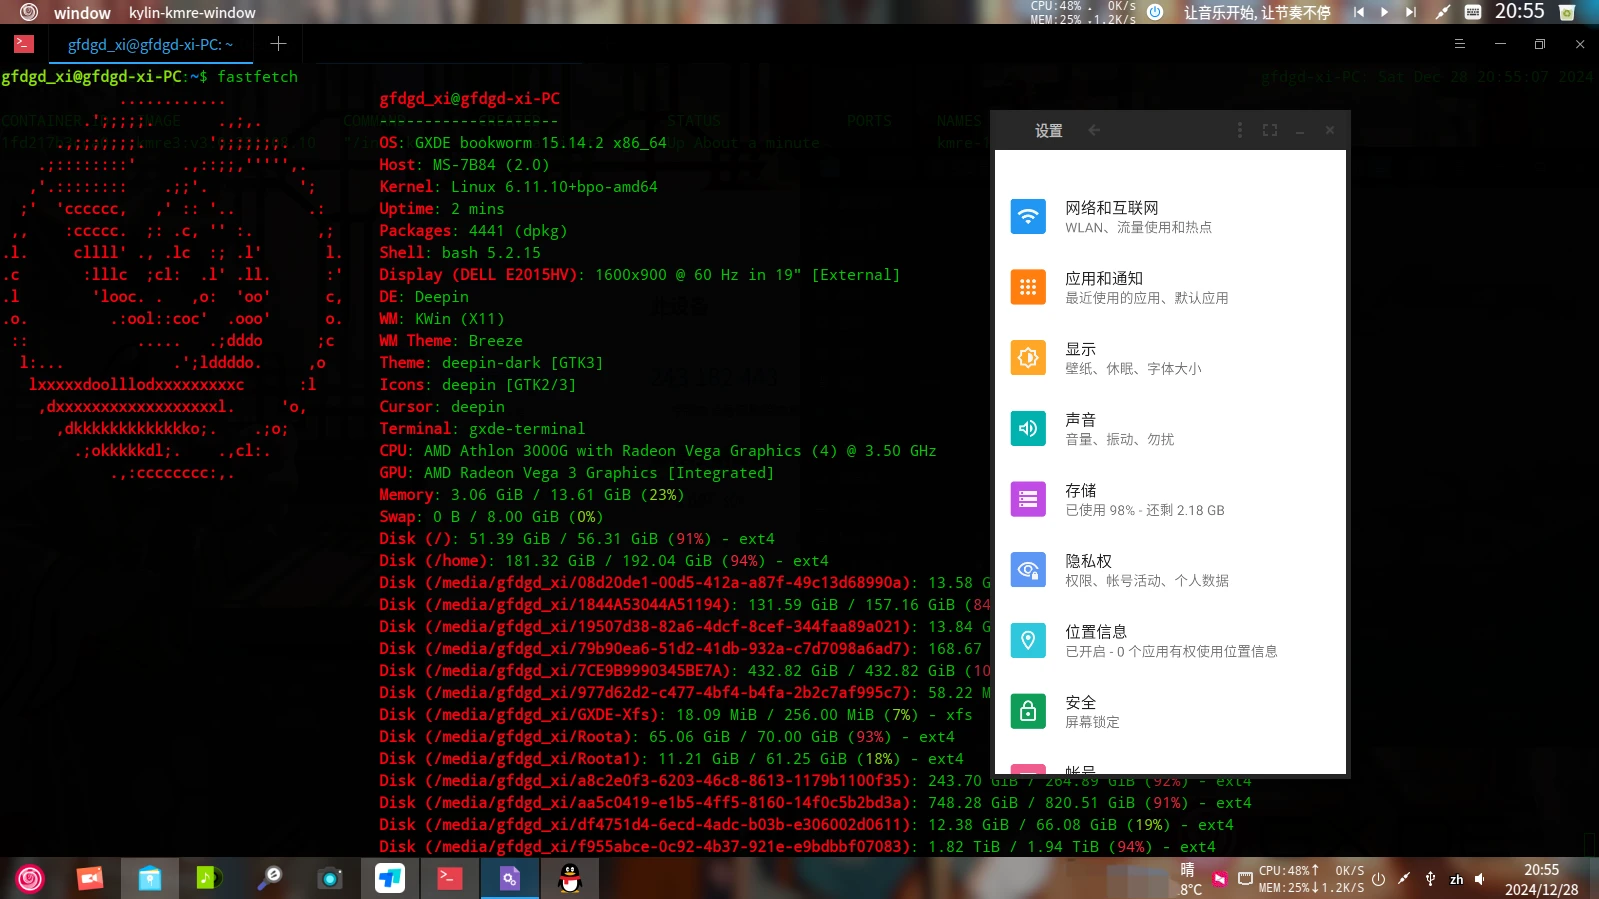Select the gfdgd_xi@gfdgd-xi-PC terminal tab
Viewport: 1599px width, 899px height.
pos(150,44)
